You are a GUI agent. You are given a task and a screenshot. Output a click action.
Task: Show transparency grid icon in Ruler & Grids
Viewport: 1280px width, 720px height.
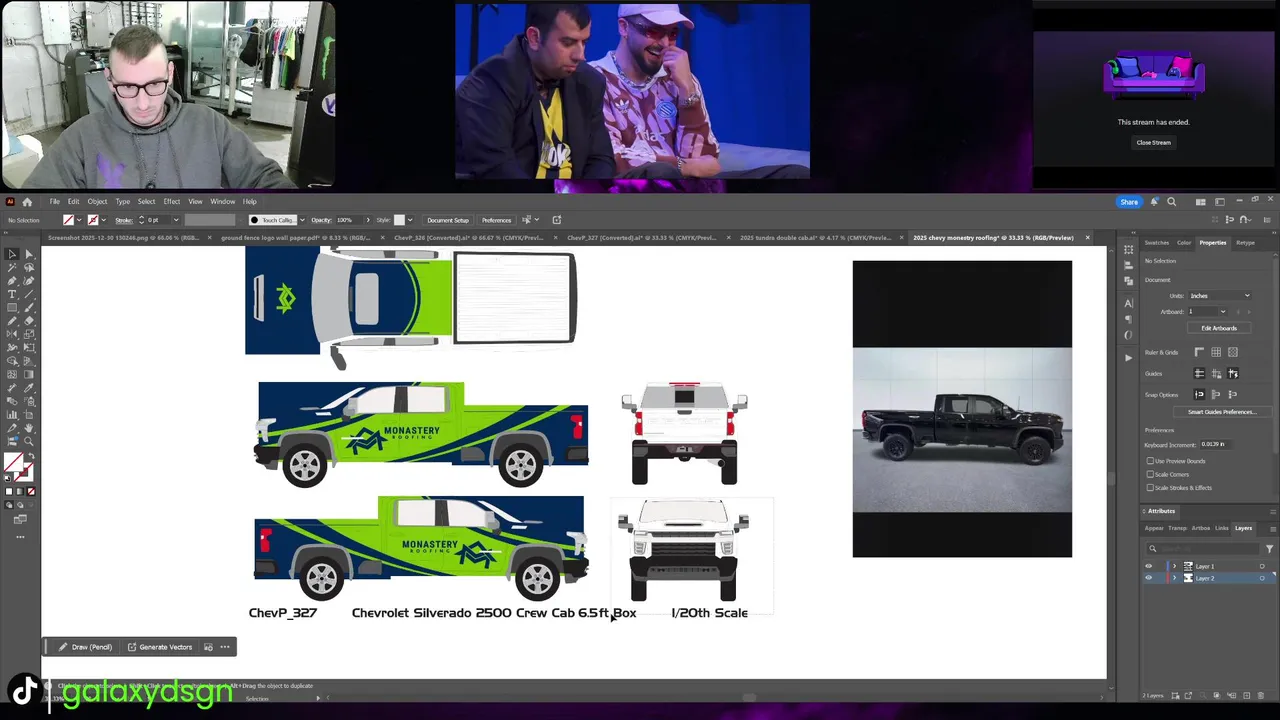coord(1233,352)
